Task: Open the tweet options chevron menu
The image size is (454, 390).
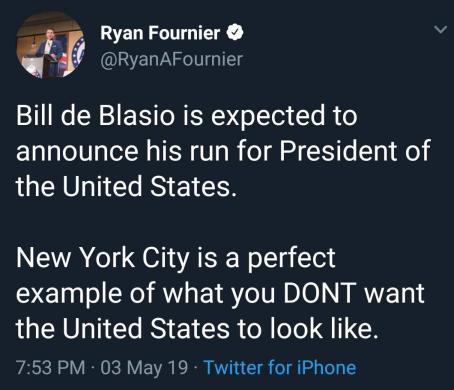Action: point(440,30)
